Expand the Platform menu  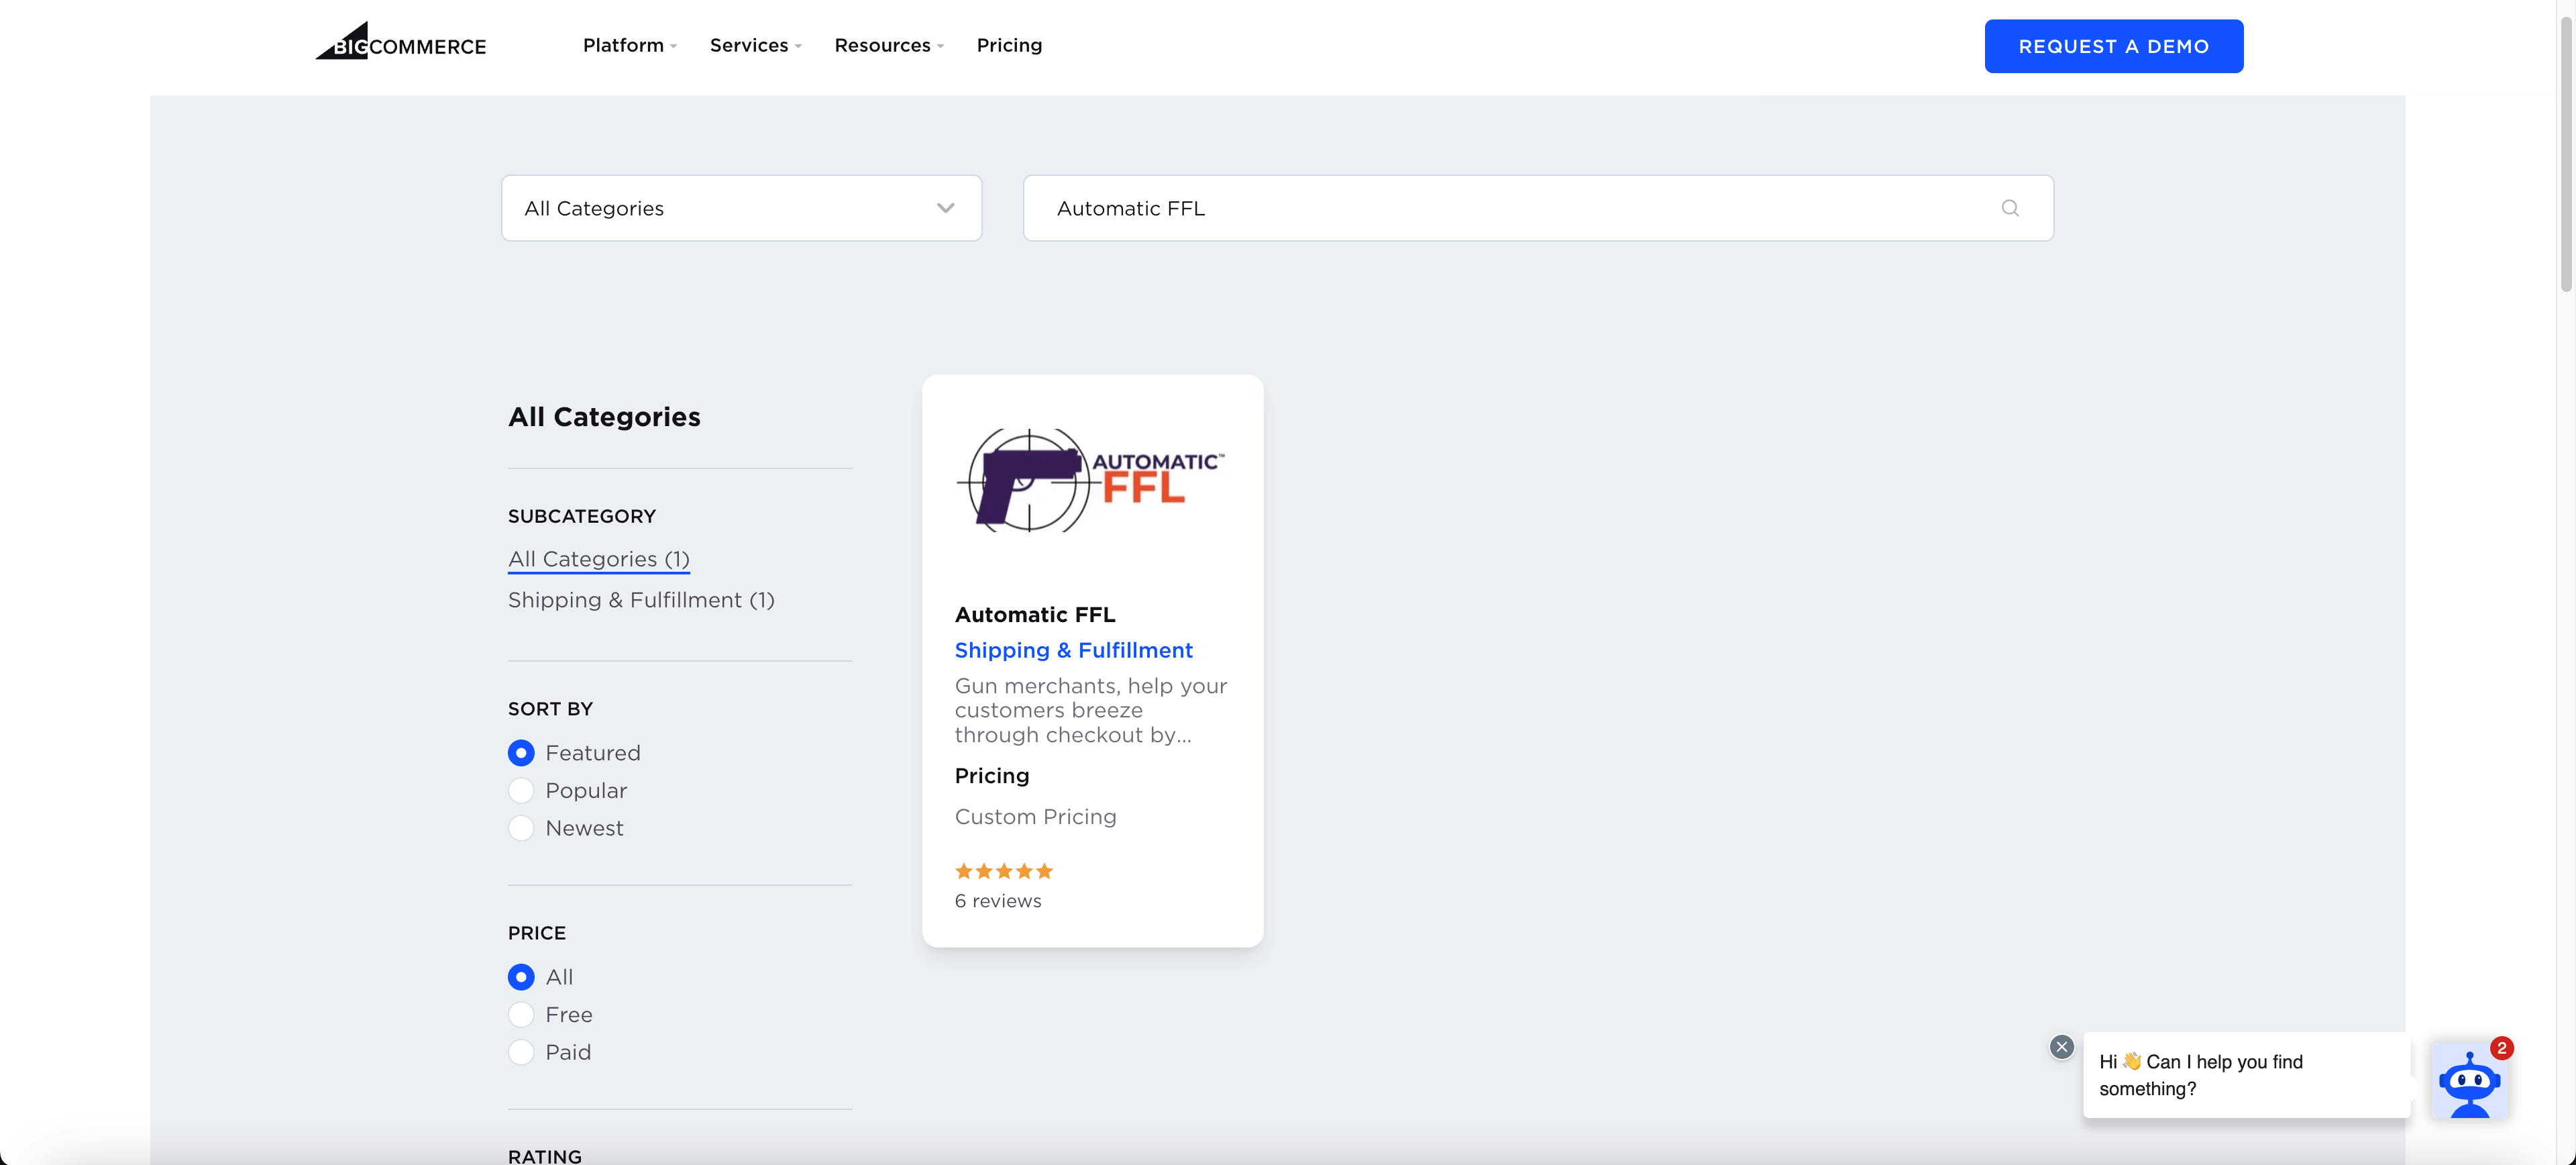coord(629,45)
